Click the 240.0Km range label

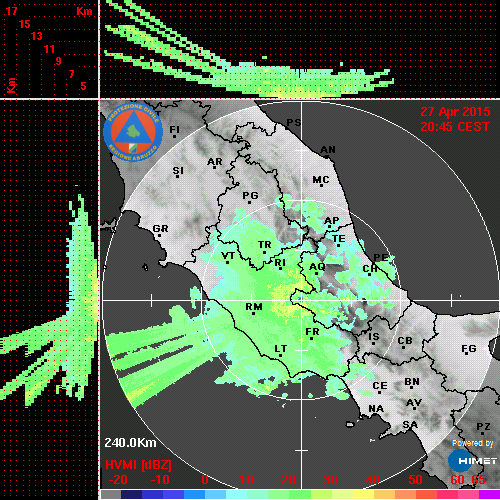(x=130, y=443)
